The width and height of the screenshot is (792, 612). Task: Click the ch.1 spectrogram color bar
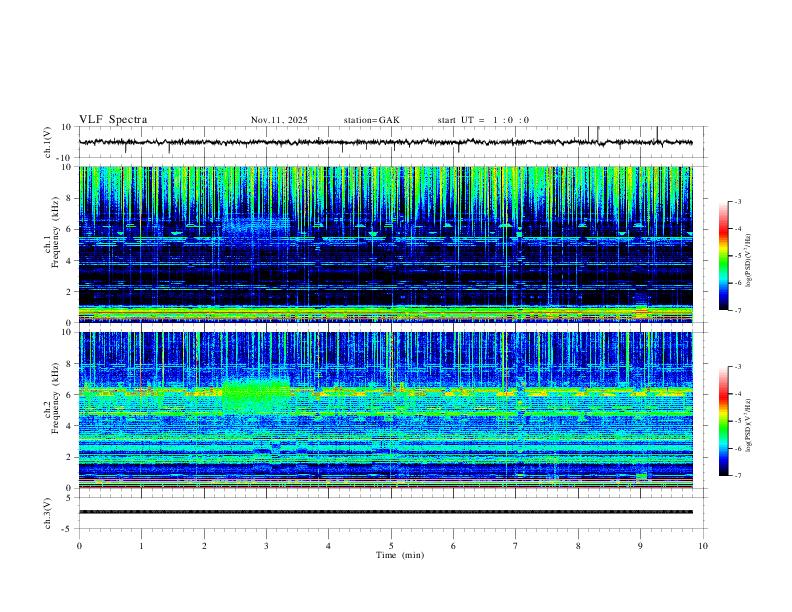pos(724,256)
